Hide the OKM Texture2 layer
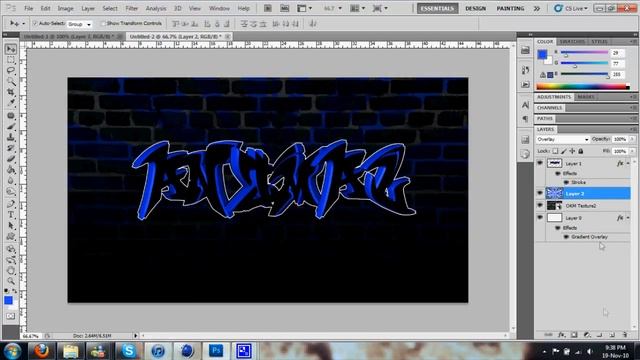 pyautogui.click(x=540, y=206)
